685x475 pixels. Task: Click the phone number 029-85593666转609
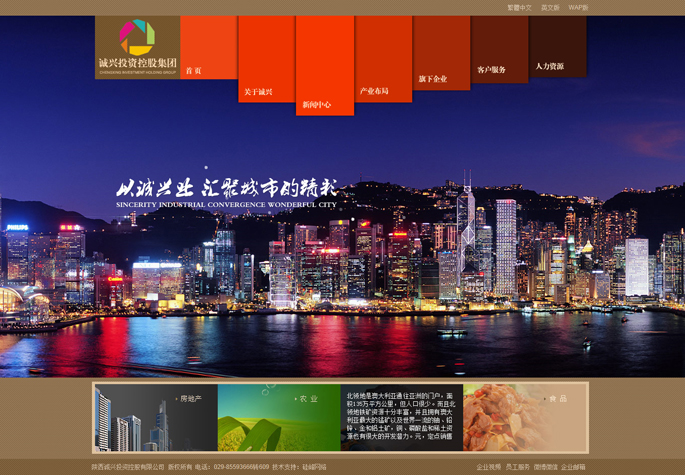click(x=241, y=467)
